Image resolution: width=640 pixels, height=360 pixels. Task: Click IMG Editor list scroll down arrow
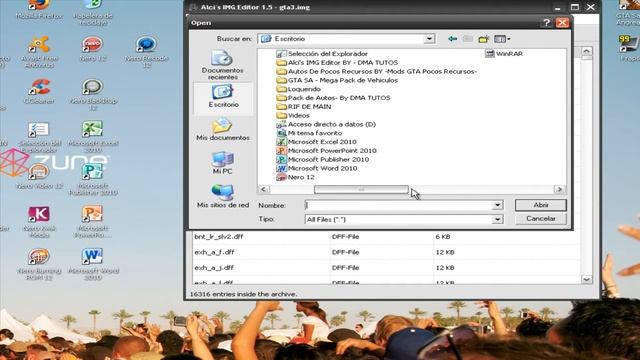pyautogui.click(x=587, y=280)
